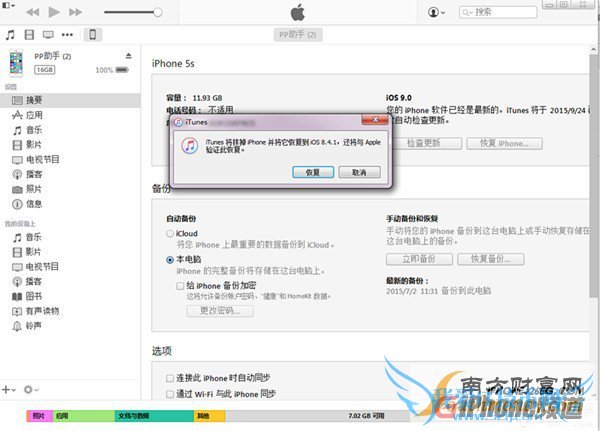The height and width of the screenshot is (431, 600).
Task: Select the iPhone device button
Action: (93, 35)
